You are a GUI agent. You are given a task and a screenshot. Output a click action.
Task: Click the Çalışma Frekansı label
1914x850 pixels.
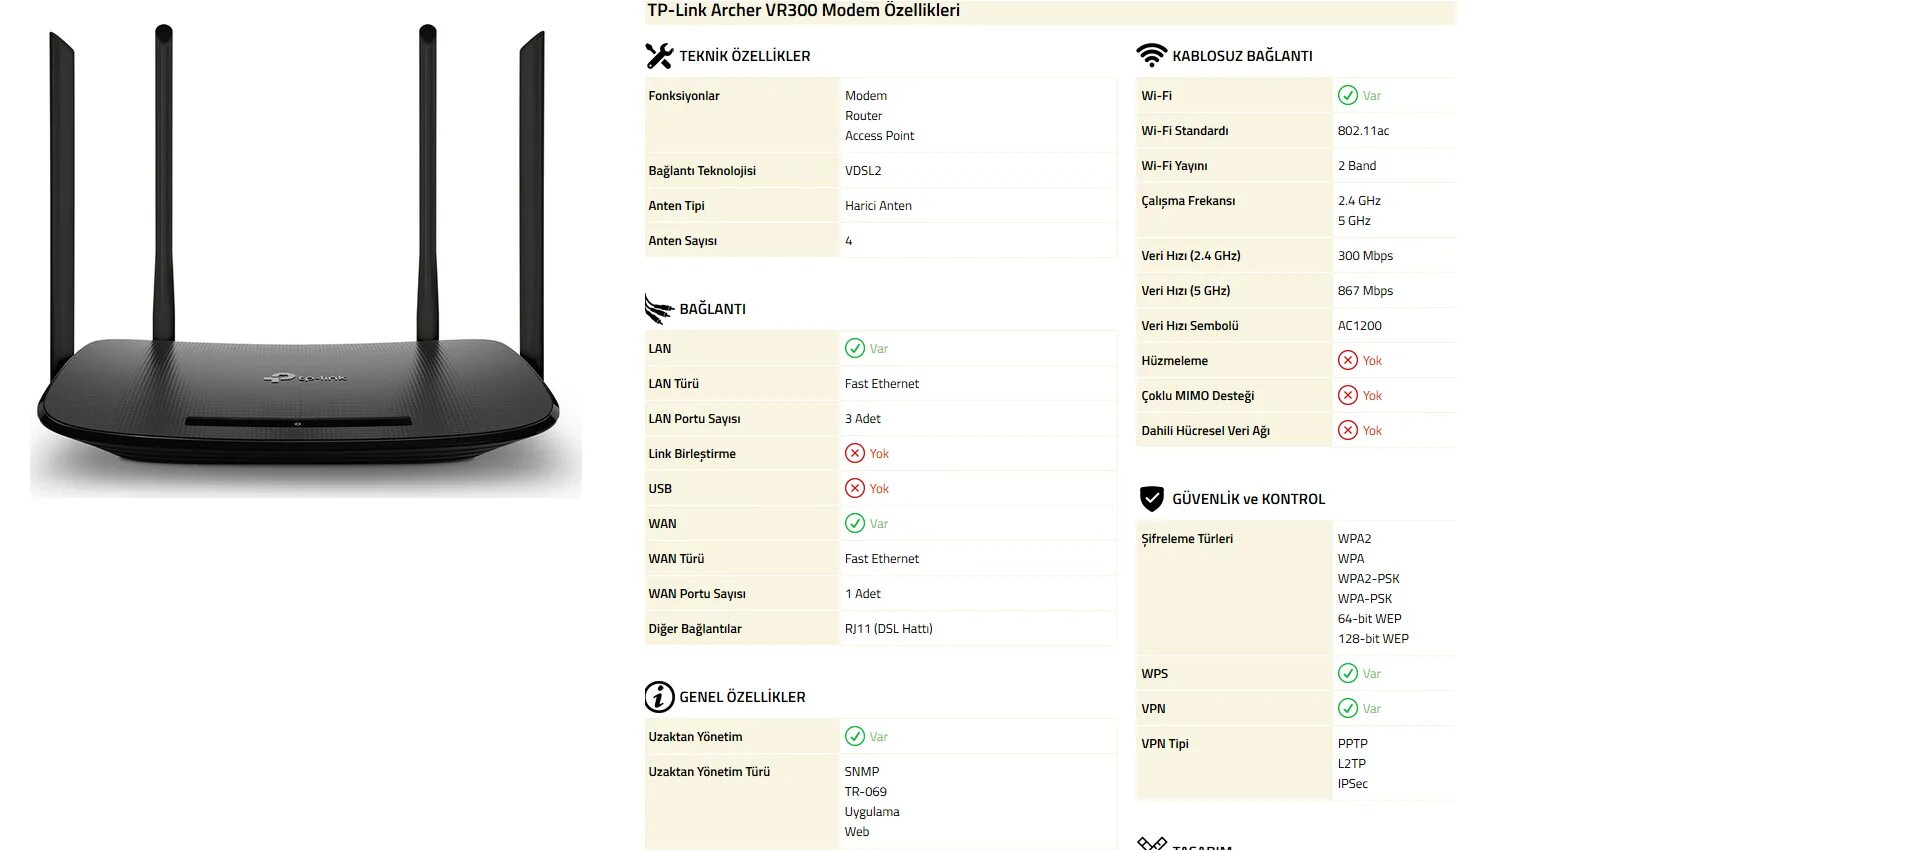pos(1188,201)
